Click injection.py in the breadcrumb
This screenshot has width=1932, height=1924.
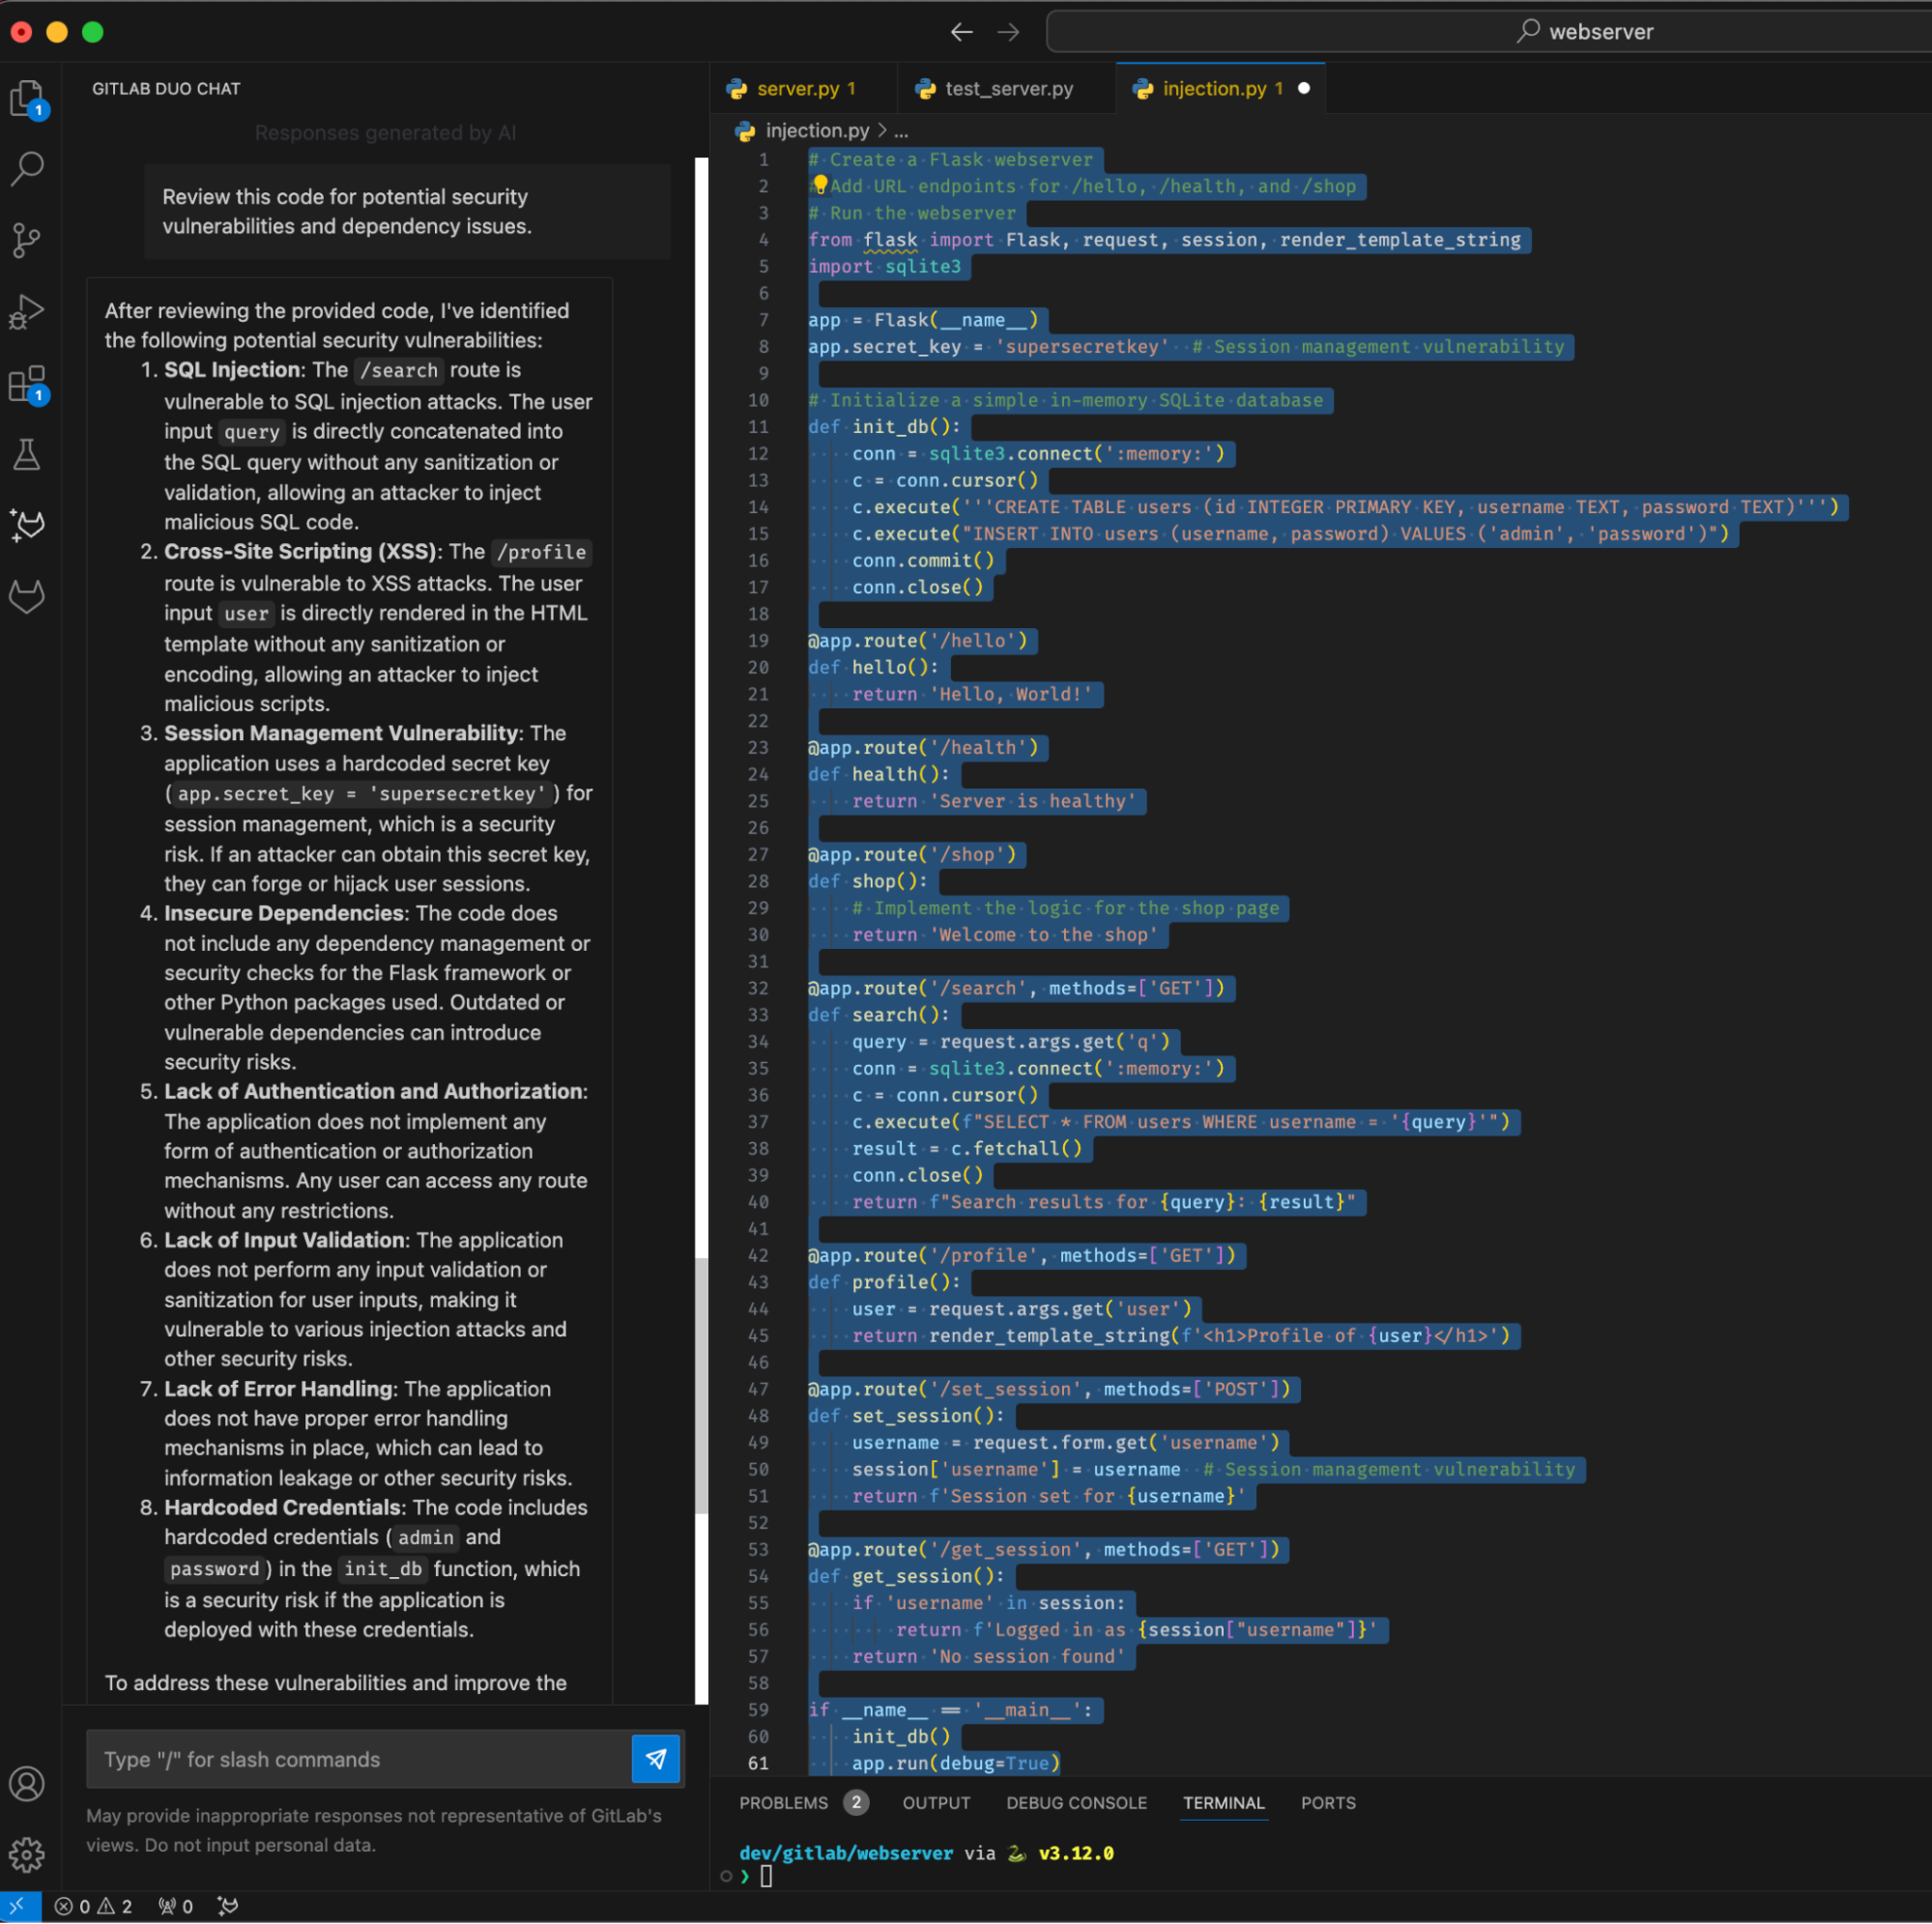click(x=816, y=130)
